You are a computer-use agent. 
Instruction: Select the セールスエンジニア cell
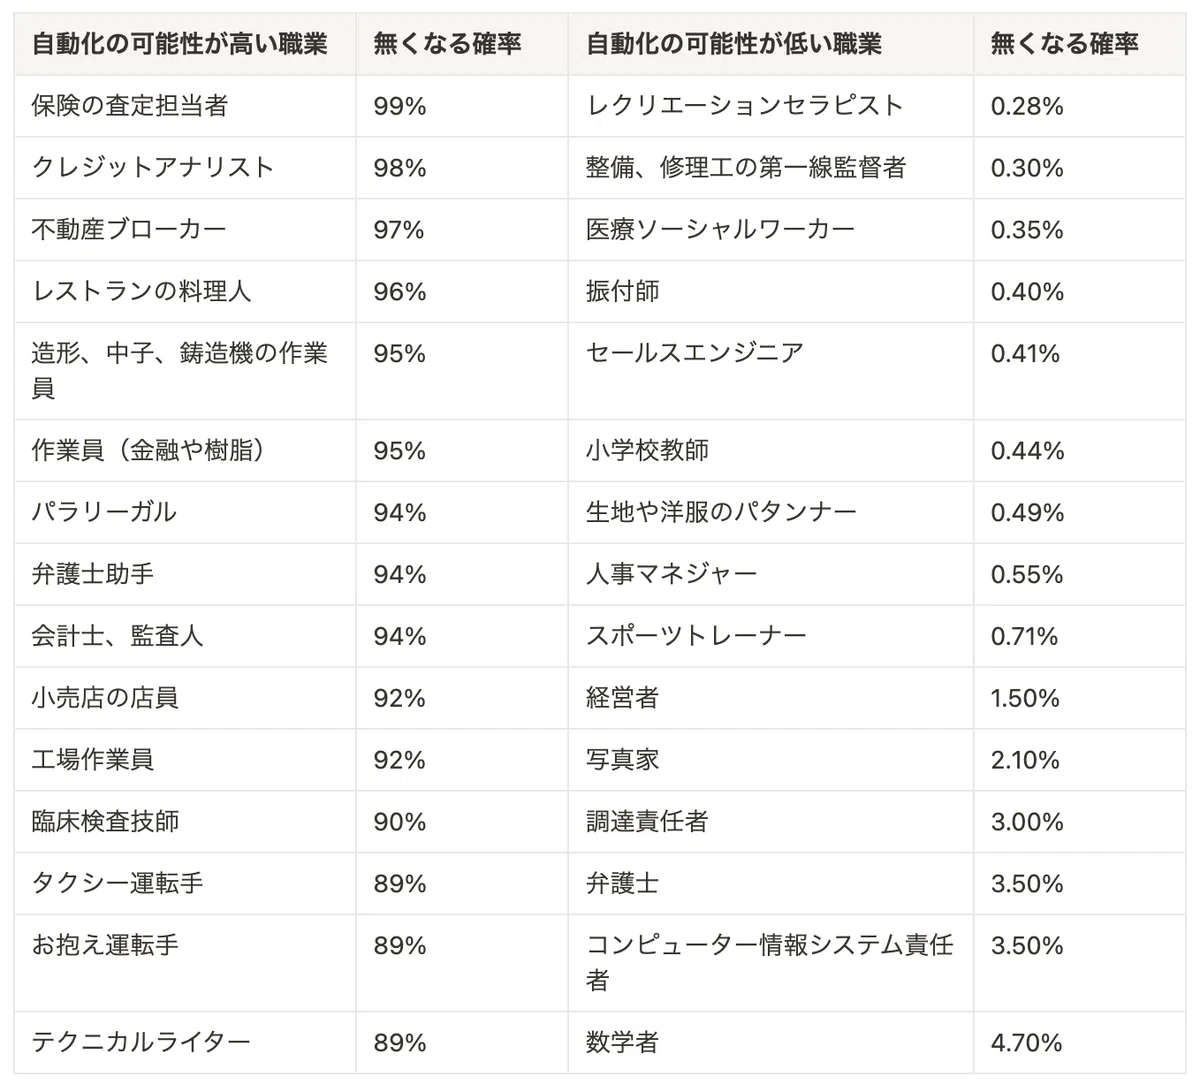(771, 371)
